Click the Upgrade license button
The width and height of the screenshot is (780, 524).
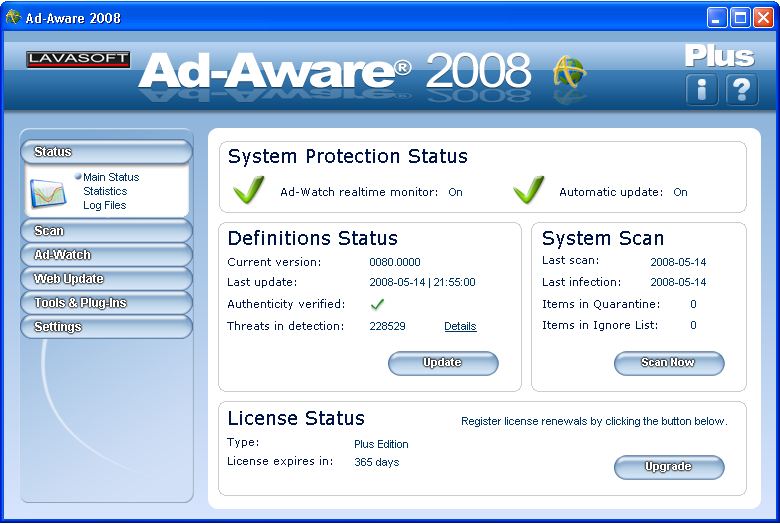click(669, 467)
